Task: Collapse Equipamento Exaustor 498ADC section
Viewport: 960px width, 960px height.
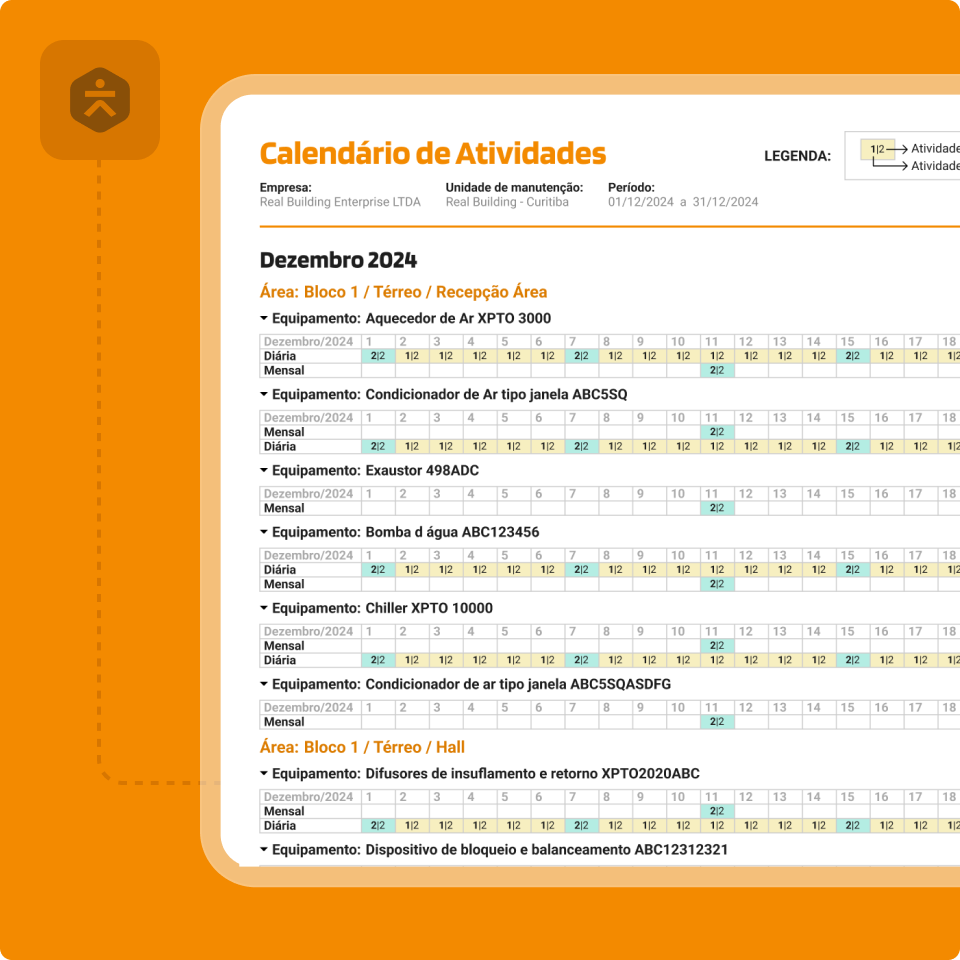Action: [x=262, y=469]
